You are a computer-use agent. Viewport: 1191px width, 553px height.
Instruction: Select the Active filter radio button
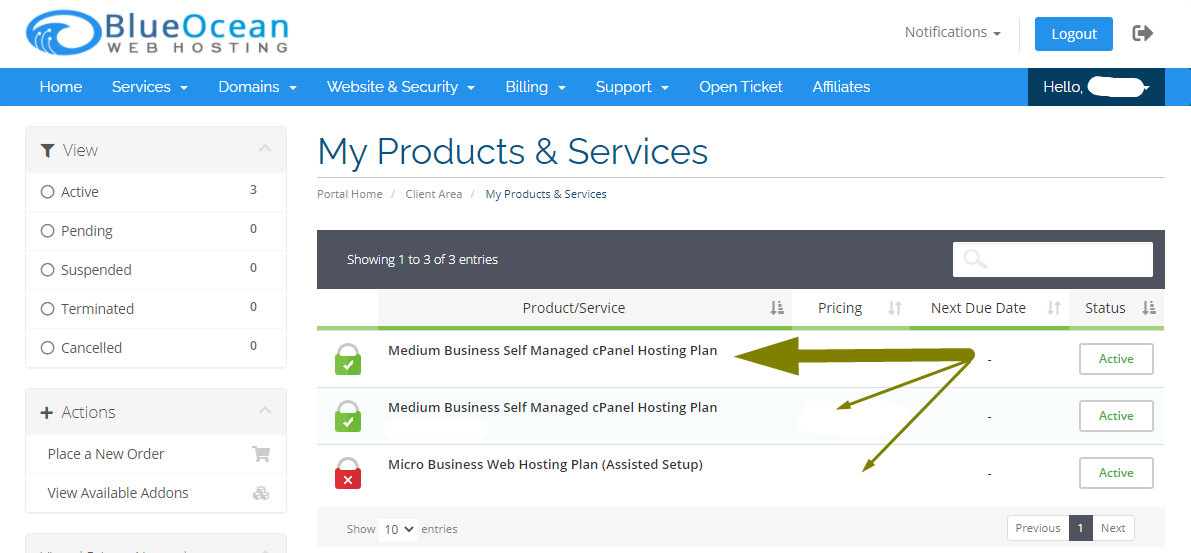[x=47, y=192]
